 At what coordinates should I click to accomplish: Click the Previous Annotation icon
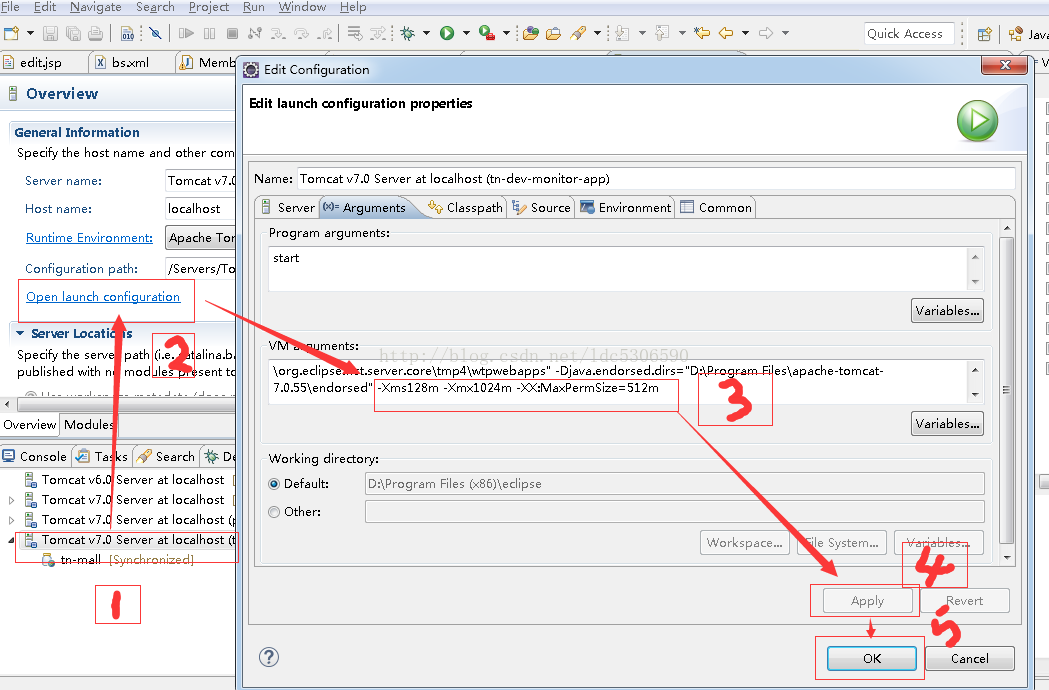click(662, 33)
